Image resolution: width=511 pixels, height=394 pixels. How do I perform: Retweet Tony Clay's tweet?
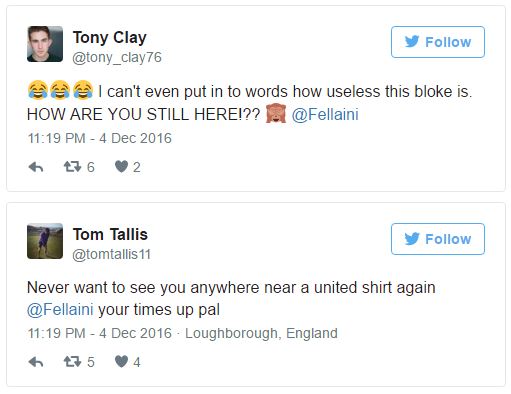click(72, 166)
